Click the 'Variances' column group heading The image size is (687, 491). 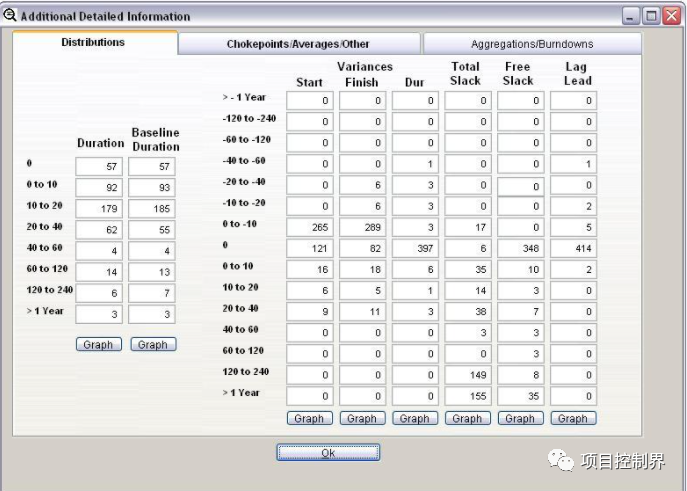365,67
